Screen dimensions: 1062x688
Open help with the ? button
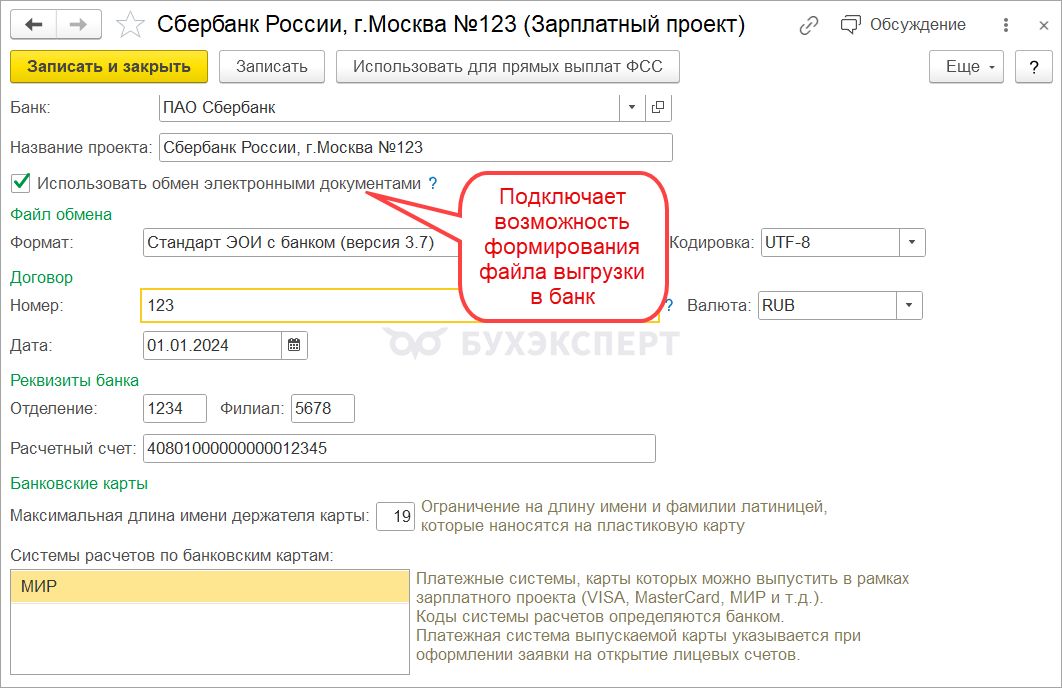1034,66
